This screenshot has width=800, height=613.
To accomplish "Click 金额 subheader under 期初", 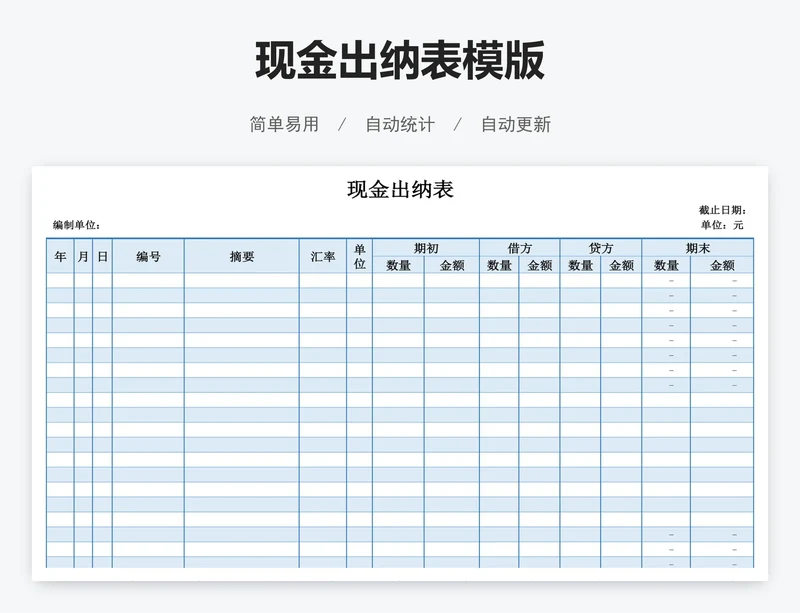I will (452, 265).
